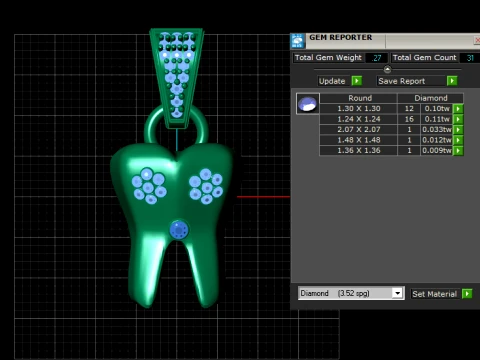This screenshot has width=480, height=360.
Task: Click green arrow on 1.24 X 1.24 row
Action: 458,119
